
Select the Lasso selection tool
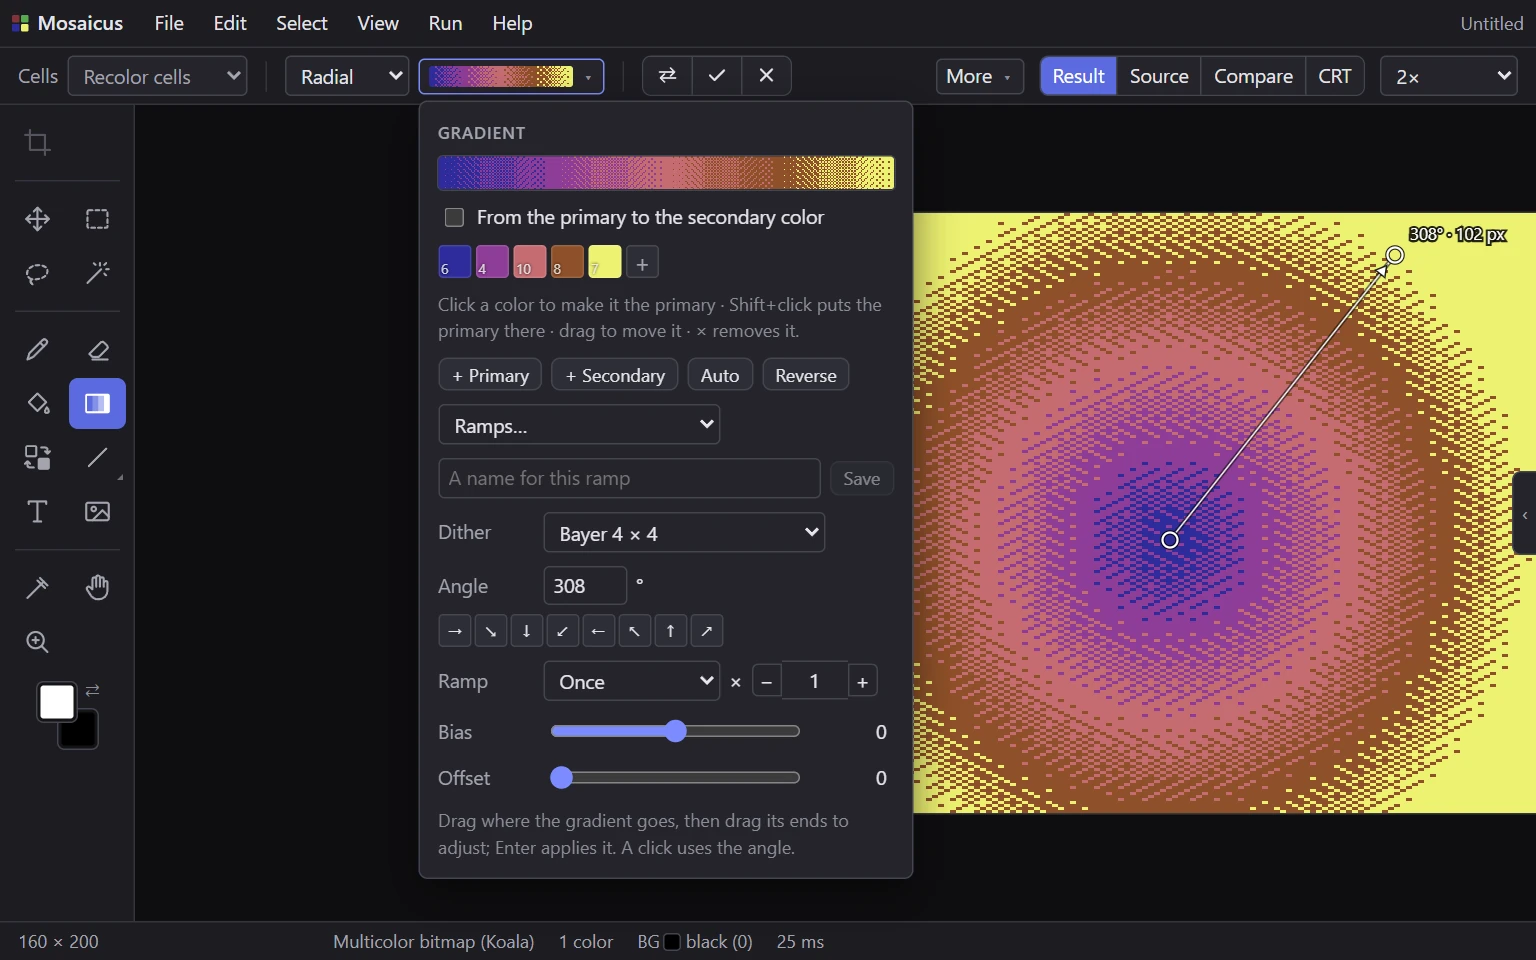pyautogui.click(x=37, y=273)
